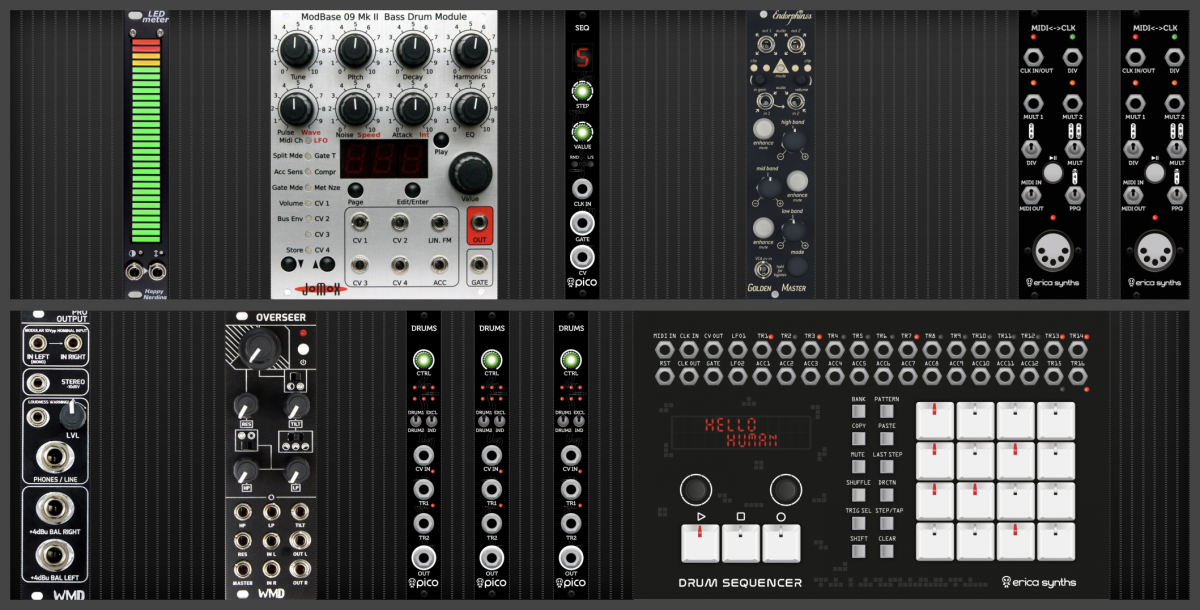The image size is (1200, 610).
Task: Click the Record pad on the Drum Sequencer
Action: (782, 541)
